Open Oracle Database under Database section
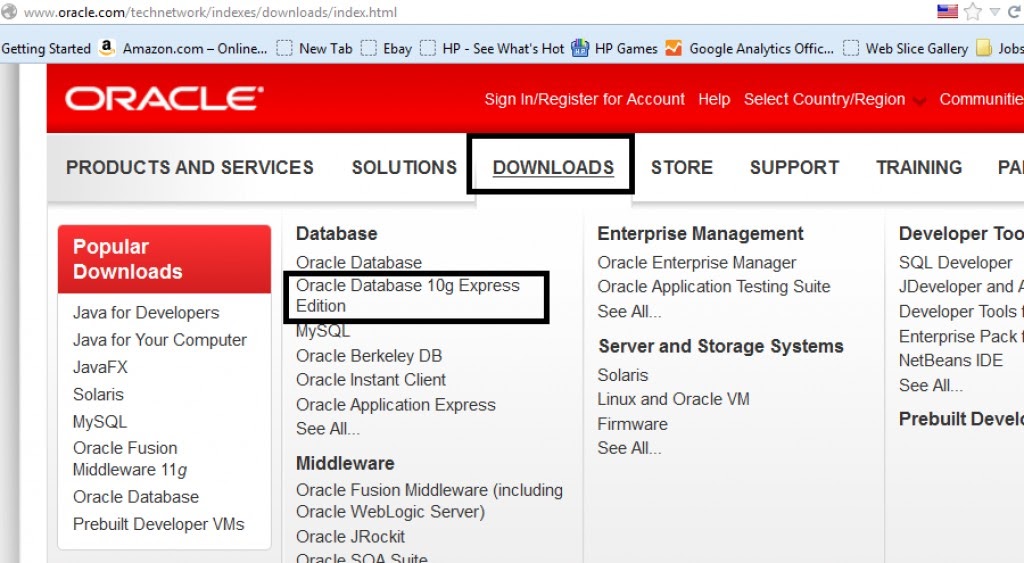 (x=359, y=263)
